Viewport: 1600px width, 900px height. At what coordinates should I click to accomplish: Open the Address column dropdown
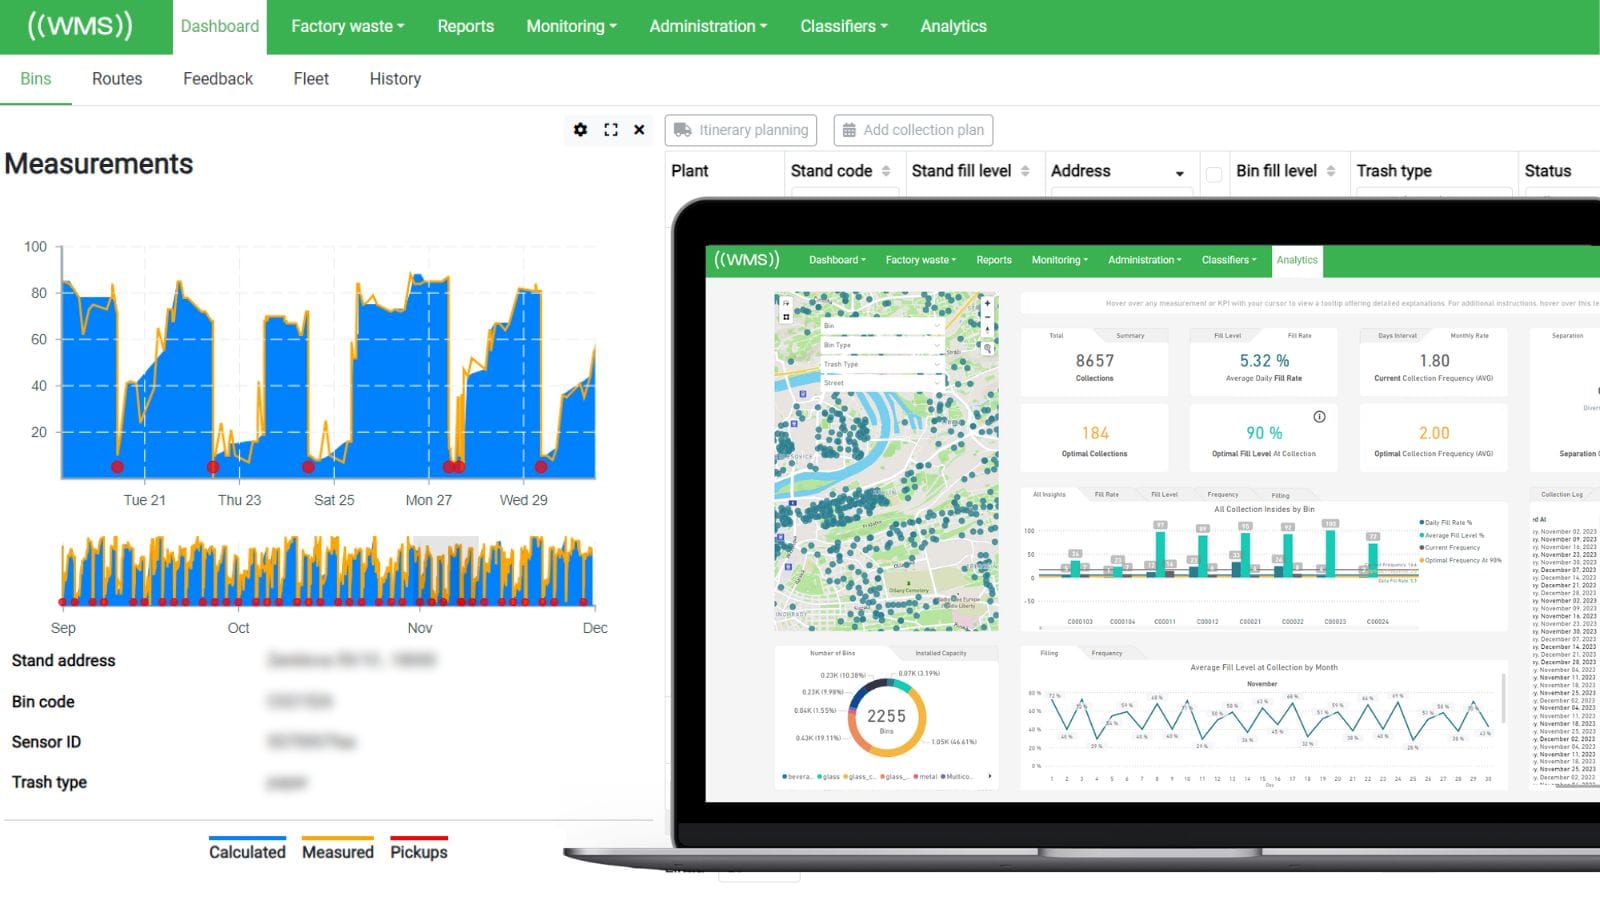point(1179,173)
